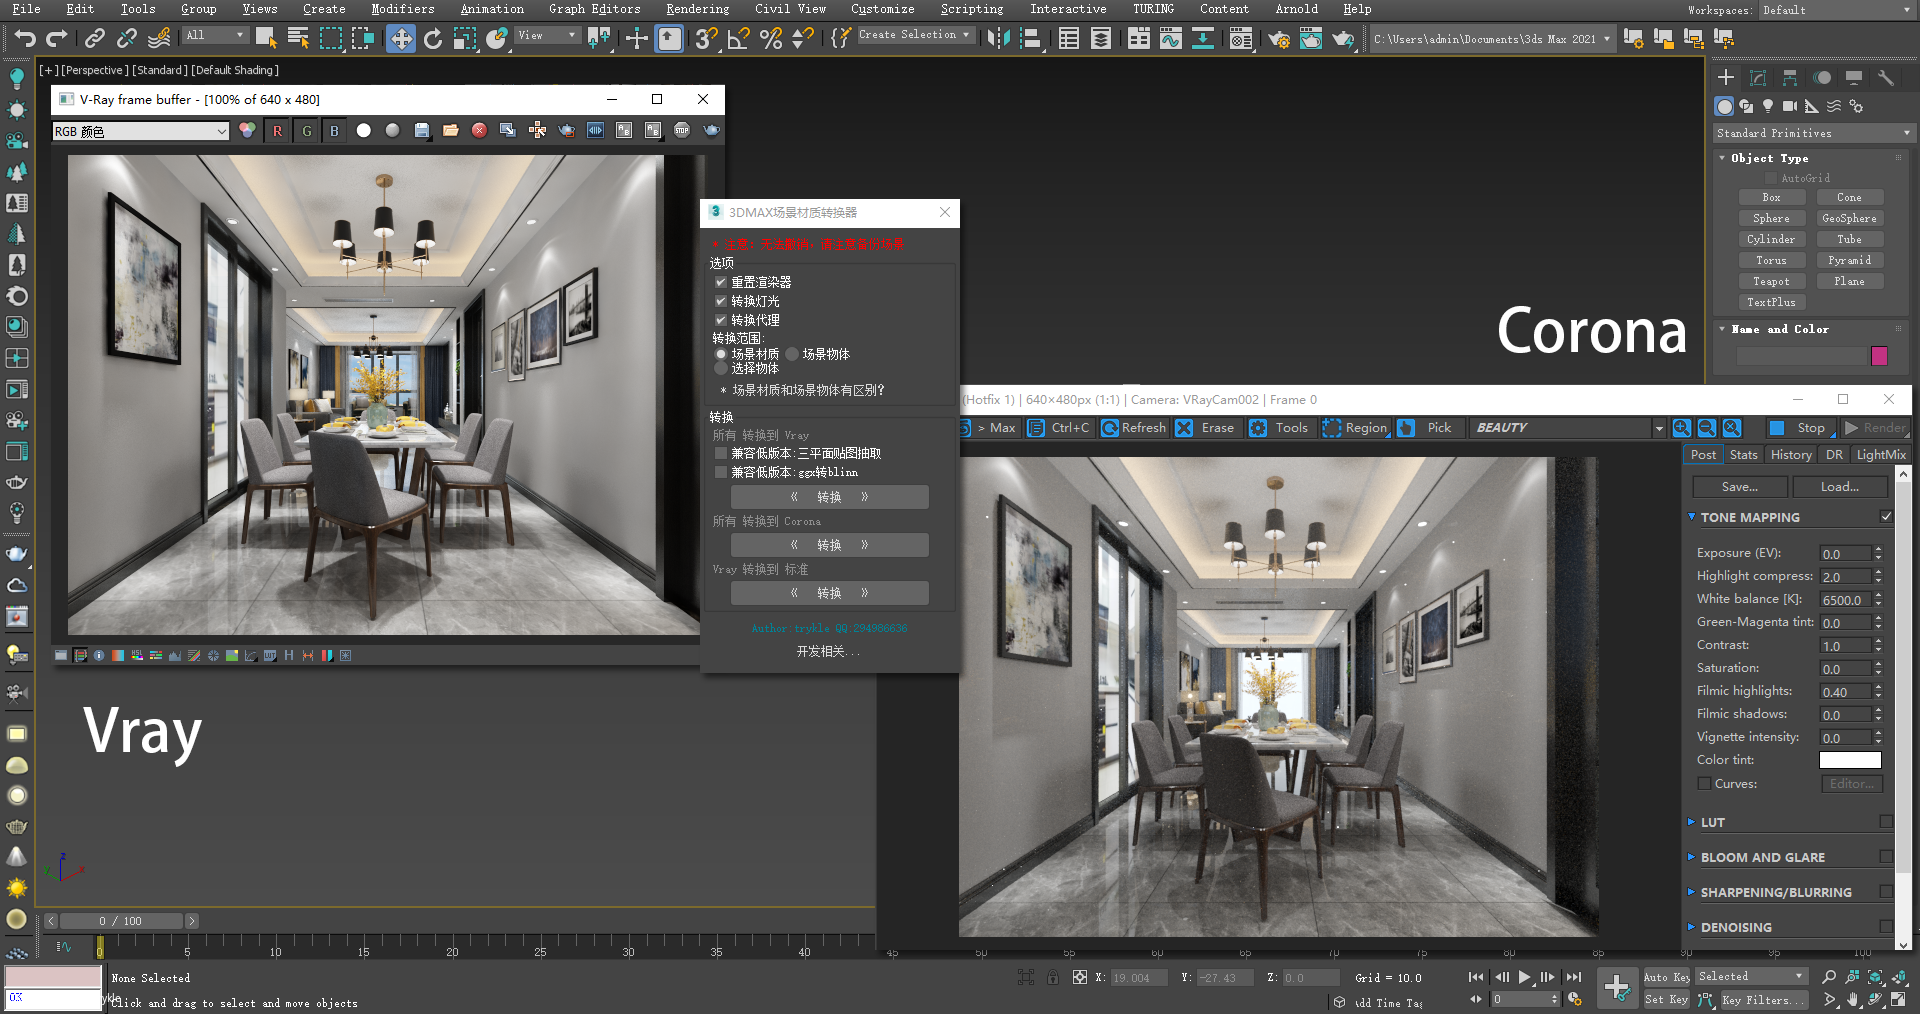
Task: Enable 兼容低版本:三平面贴图抽取 checkbox
Action: tap(721, 453)
